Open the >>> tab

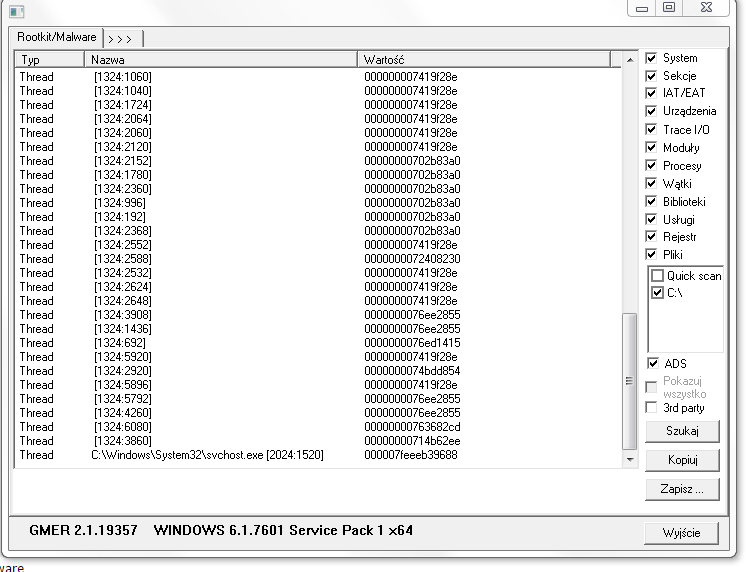(123, 38)
